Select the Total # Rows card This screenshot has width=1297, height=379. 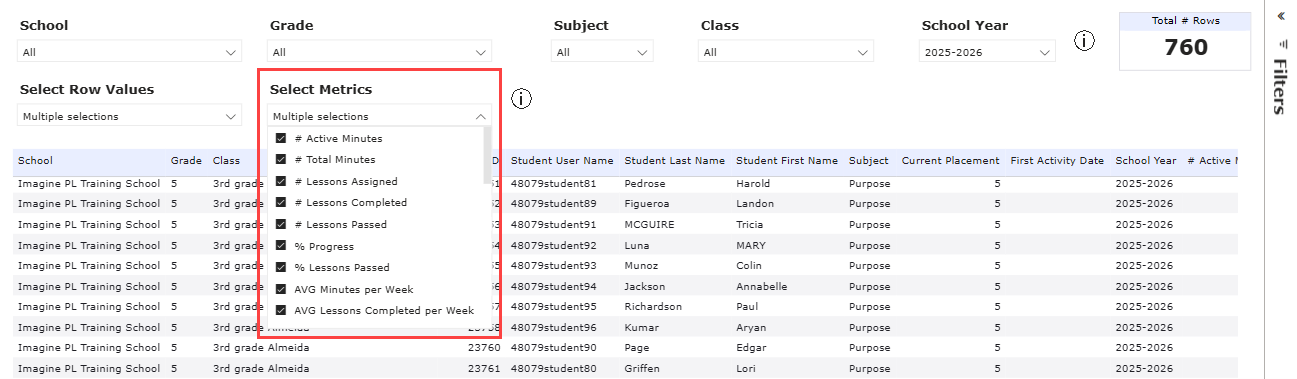tap(1185, 40)
